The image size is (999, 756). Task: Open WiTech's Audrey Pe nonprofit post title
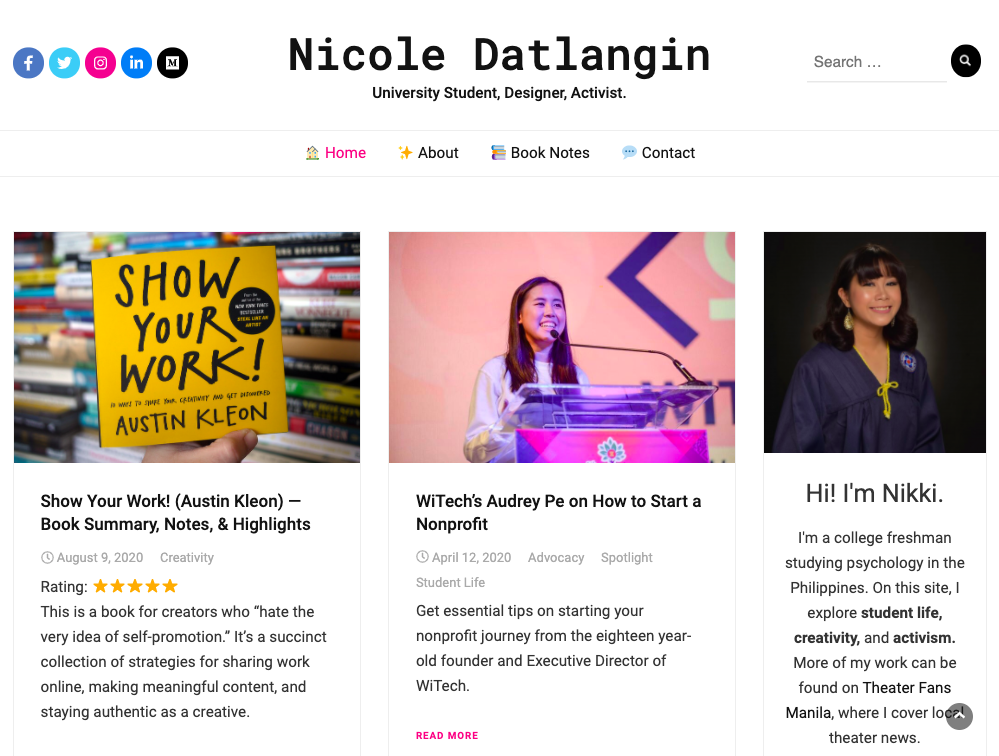click(559, 513)
